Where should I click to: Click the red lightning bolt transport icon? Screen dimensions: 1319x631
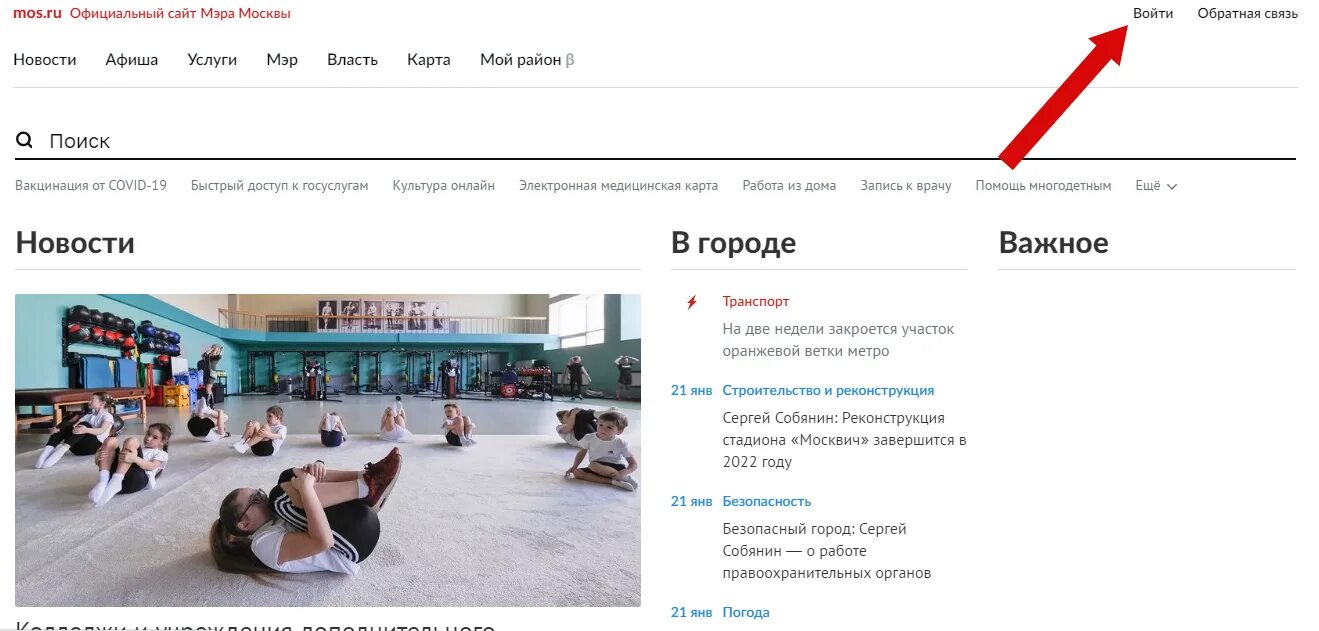[691, 302]
